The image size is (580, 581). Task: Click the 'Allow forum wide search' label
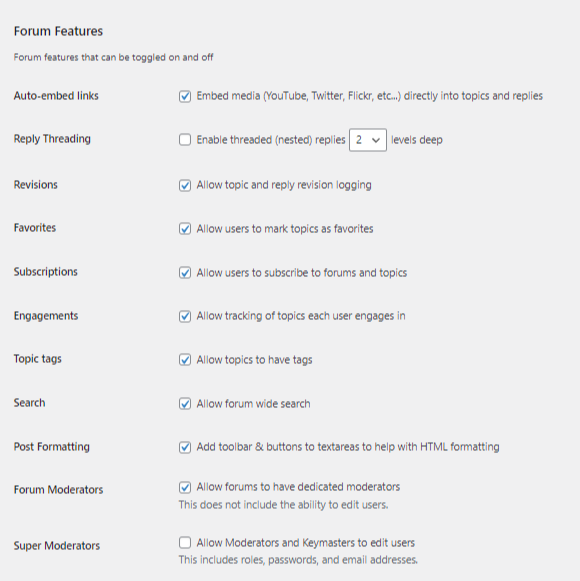tap(253, 404)
